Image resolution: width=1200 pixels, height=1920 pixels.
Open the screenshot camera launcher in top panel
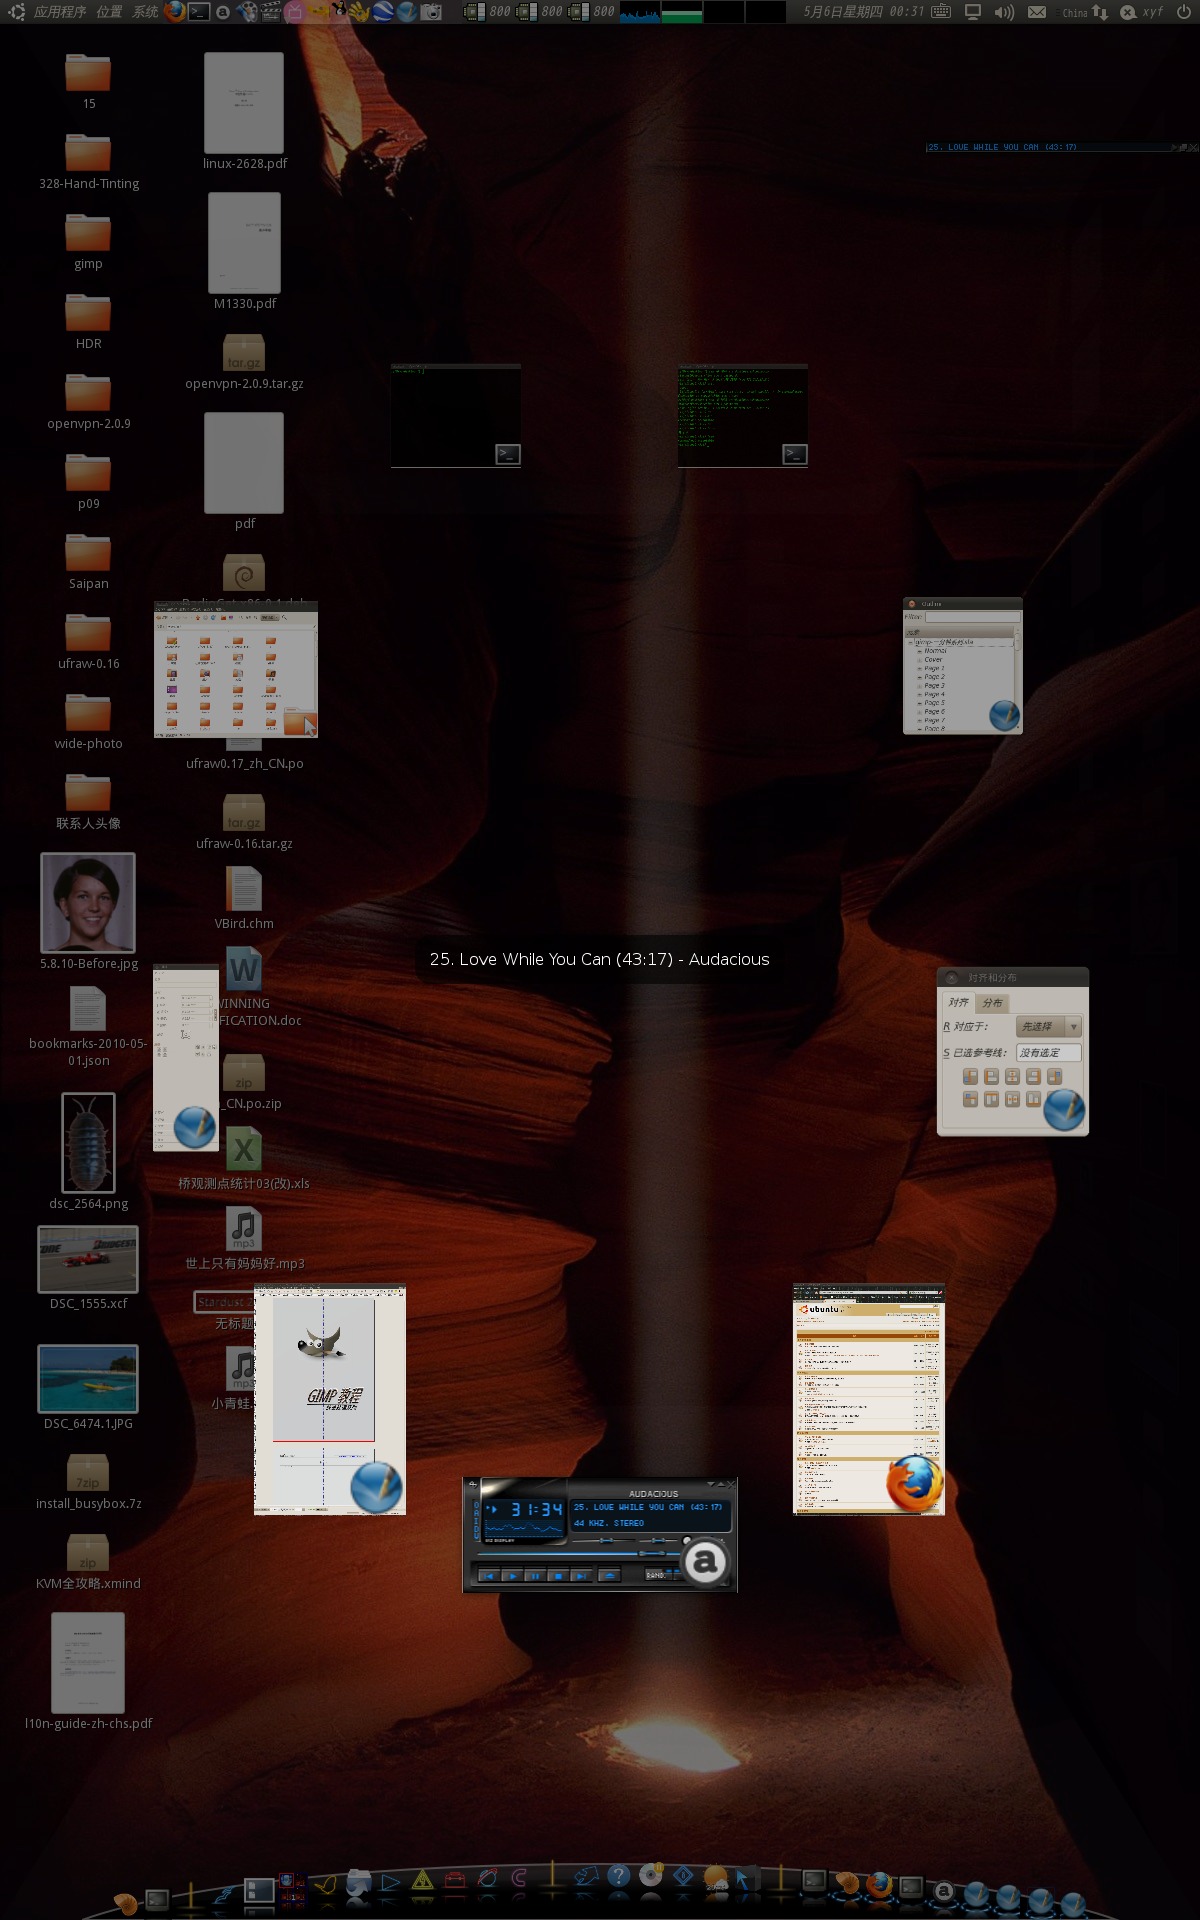tap(431, 12)
